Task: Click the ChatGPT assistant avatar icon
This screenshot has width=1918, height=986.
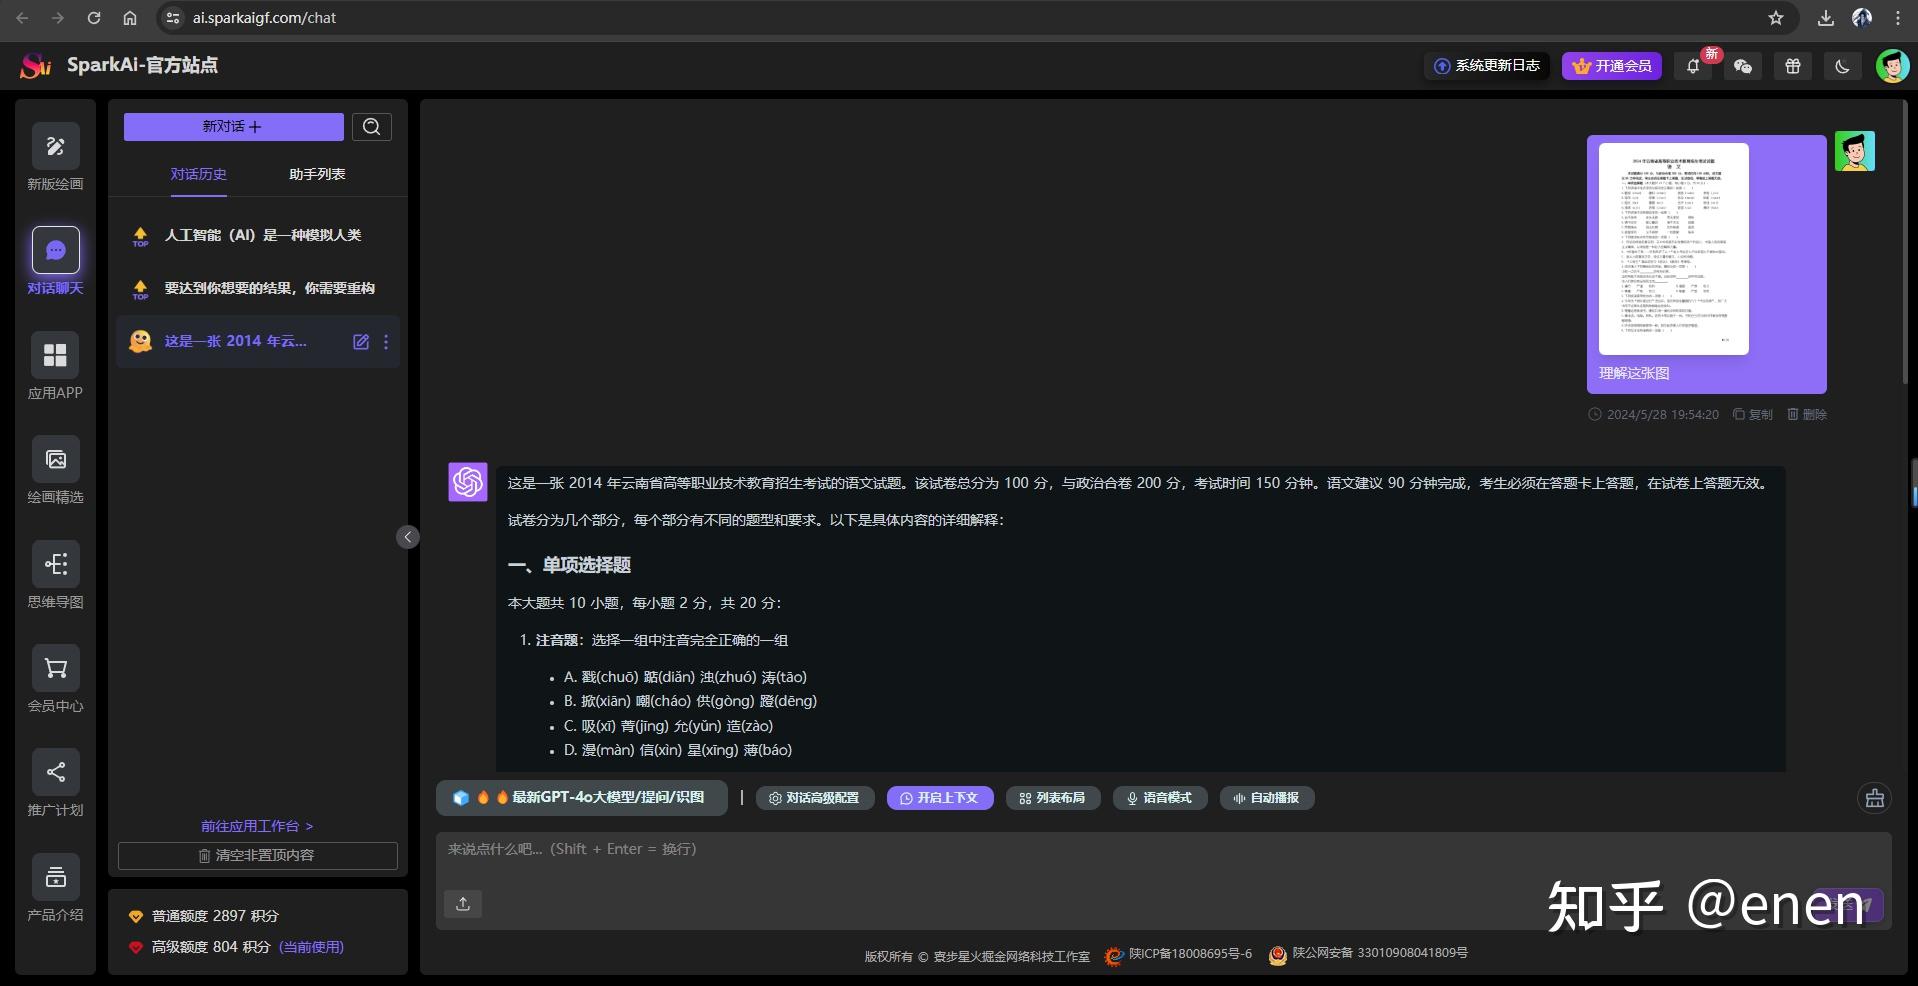Action: point(467,482)
